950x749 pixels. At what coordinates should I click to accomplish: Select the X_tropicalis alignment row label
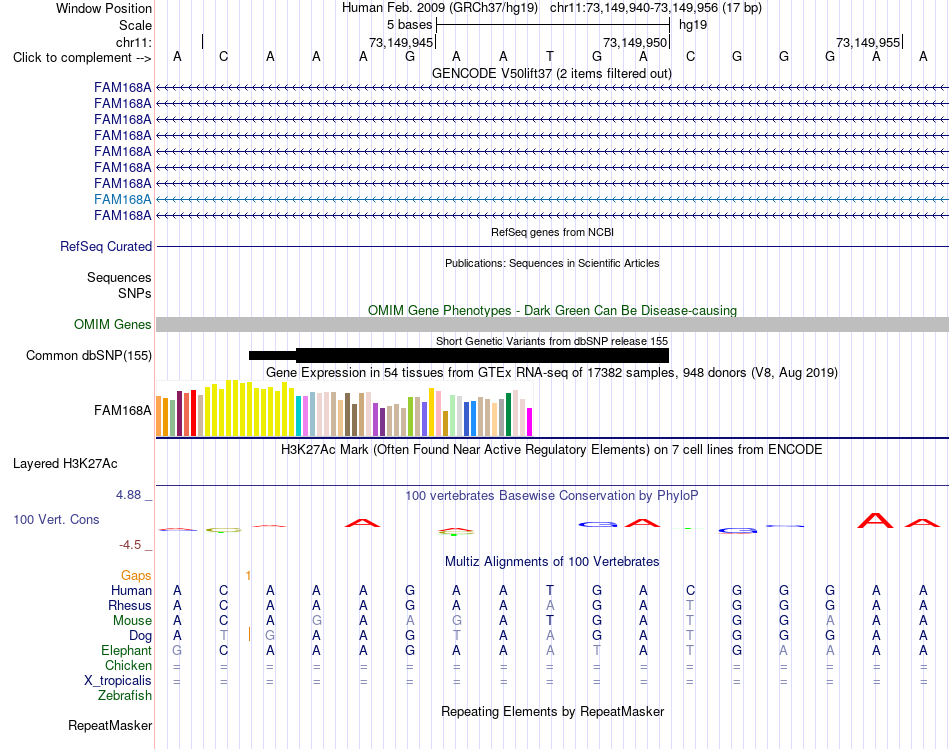(x=118, y=681)
